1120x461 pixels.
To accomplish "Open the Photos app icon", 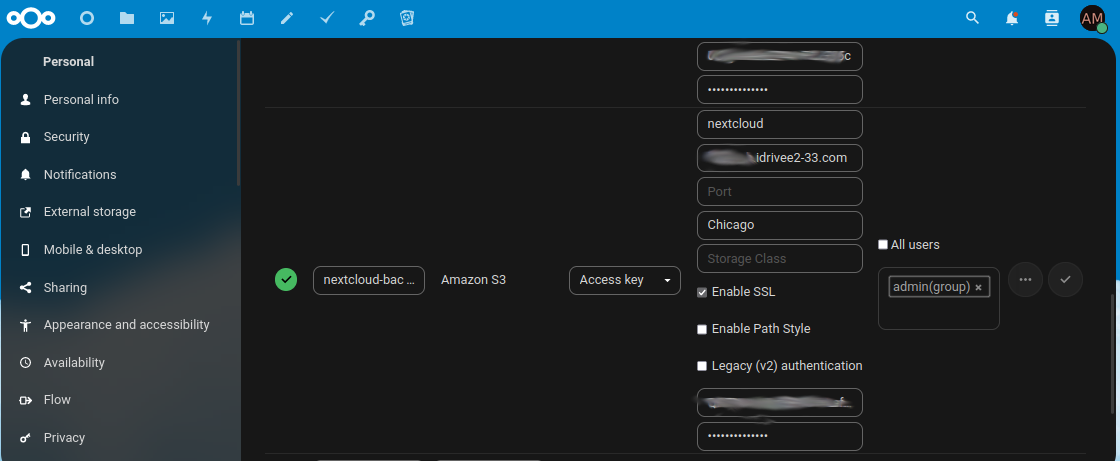I will click(167, 18).
